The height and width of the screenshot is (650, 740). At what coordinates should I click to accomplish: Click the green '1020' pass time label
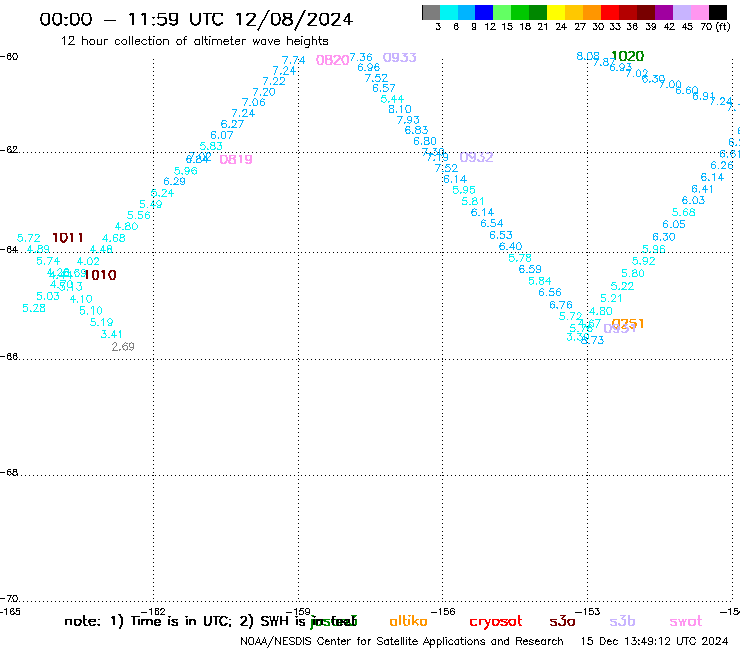(627, 56)
